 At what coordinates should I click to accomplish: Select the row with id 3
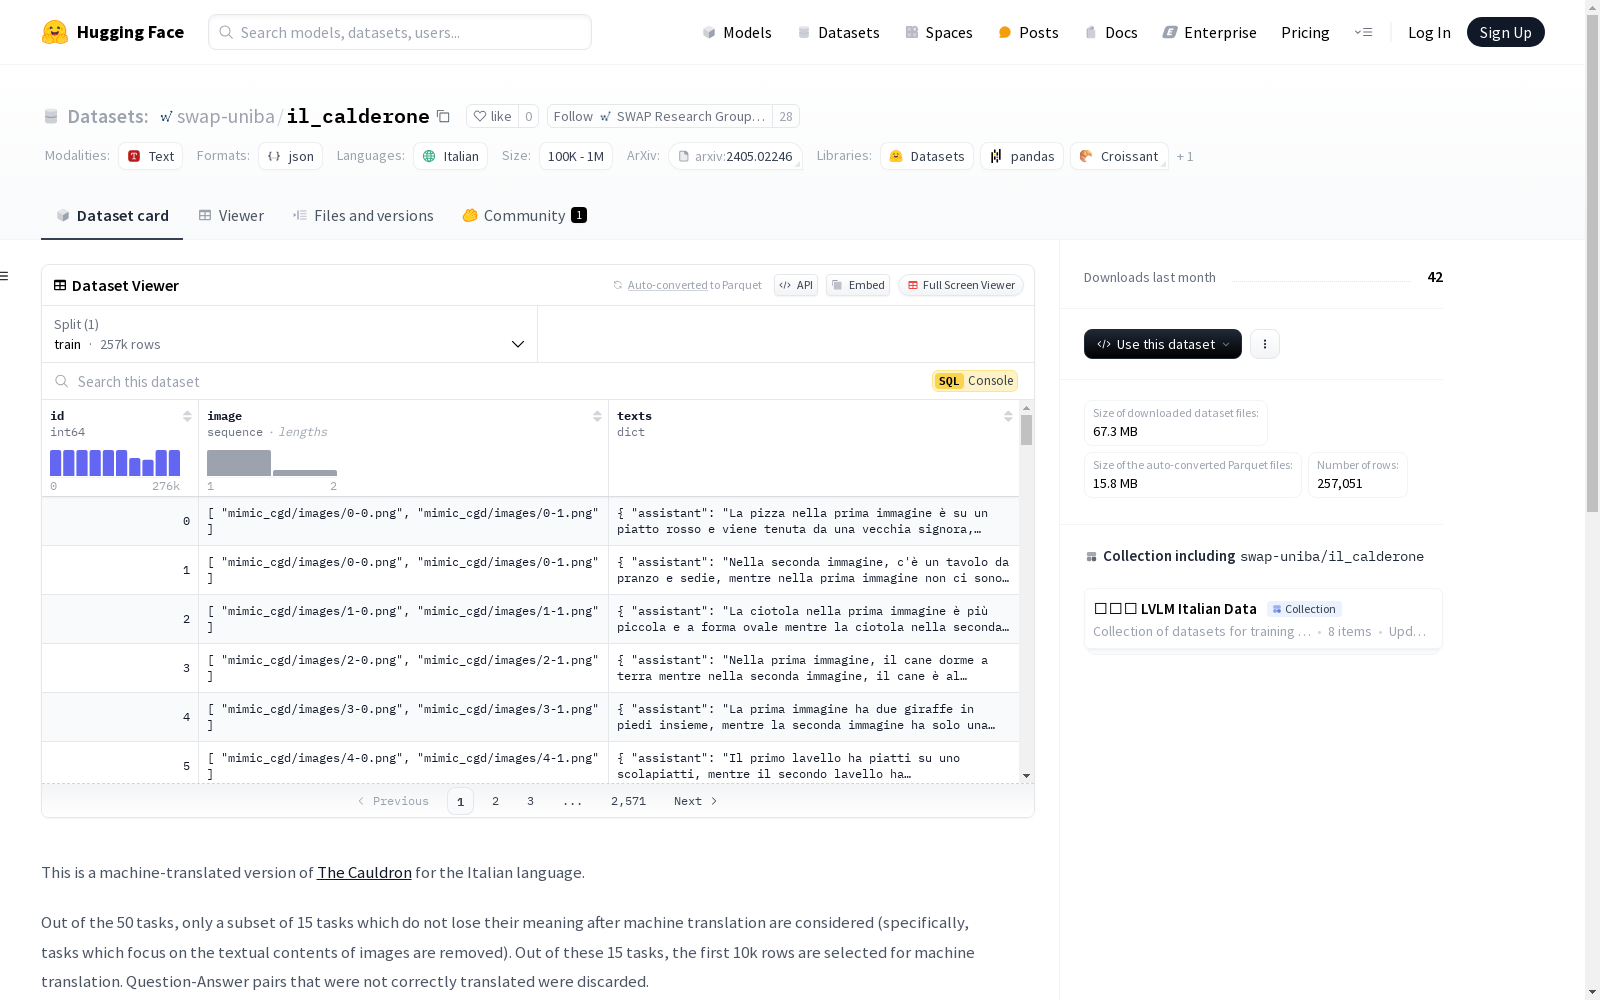(x=530, y=668)
